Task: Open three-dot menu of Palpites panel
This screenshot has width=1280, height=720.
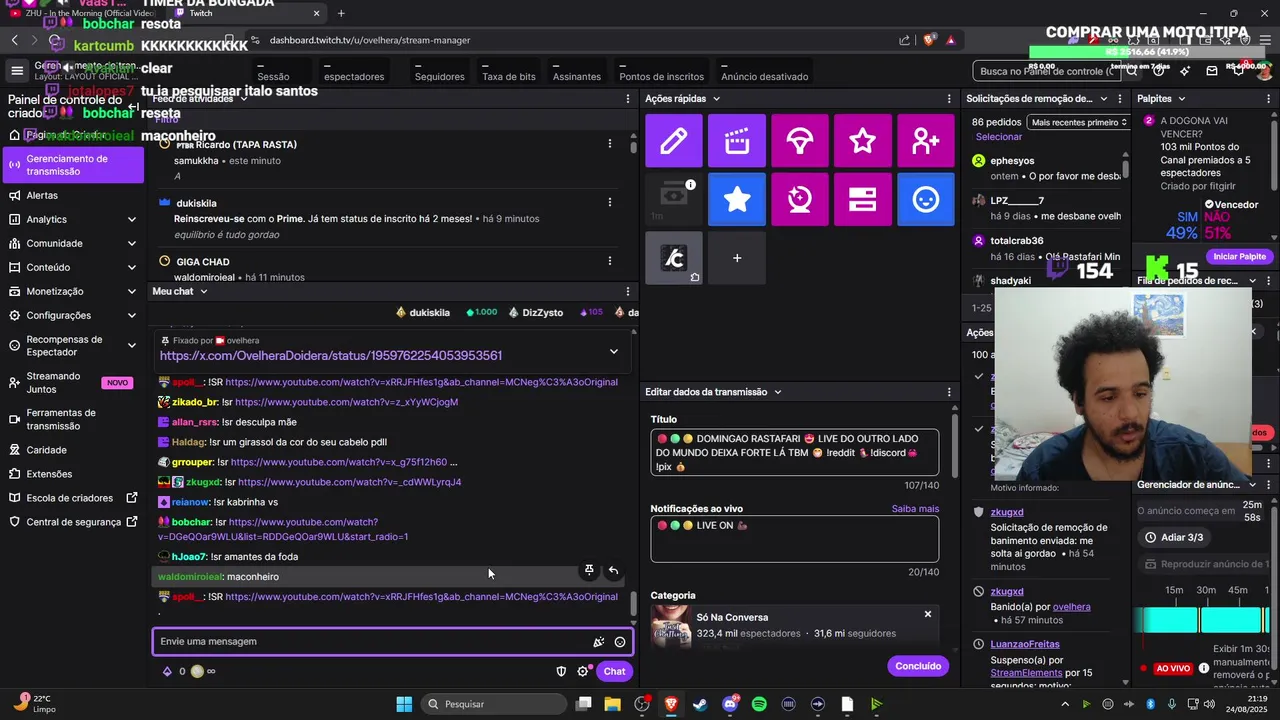Action: tap(1269, 99)
